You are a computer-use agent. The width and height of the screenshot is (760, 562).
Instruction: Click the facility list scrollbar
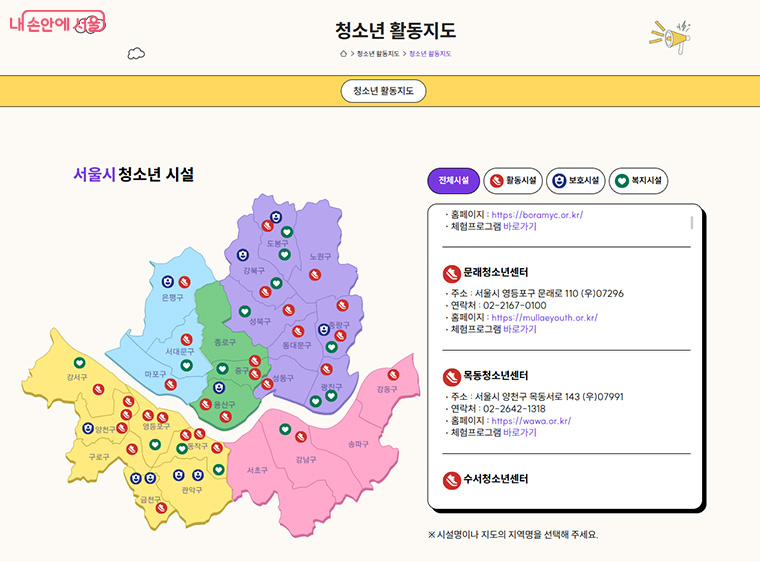pos(691,223)
